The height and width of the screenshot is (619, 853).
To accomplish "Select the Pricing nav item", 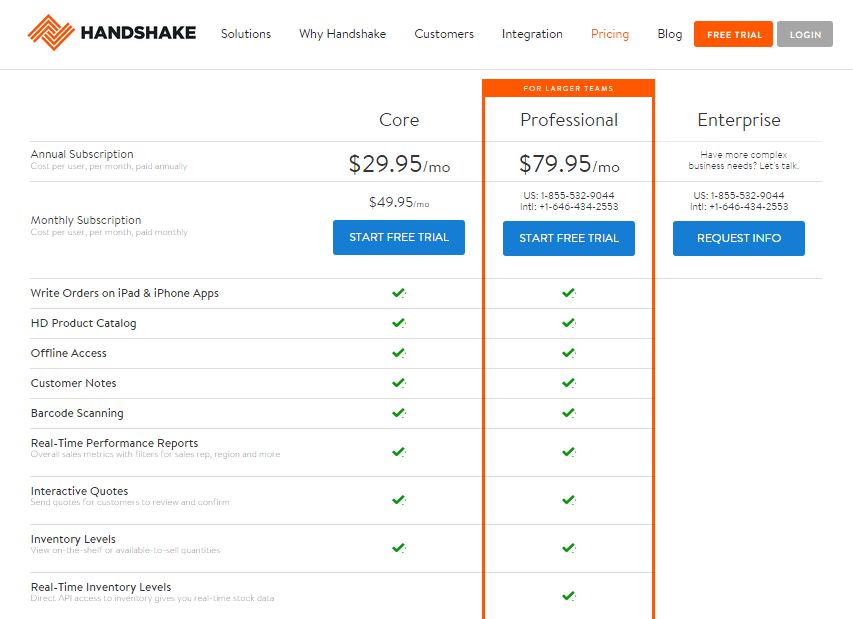I will pos(610,34).
